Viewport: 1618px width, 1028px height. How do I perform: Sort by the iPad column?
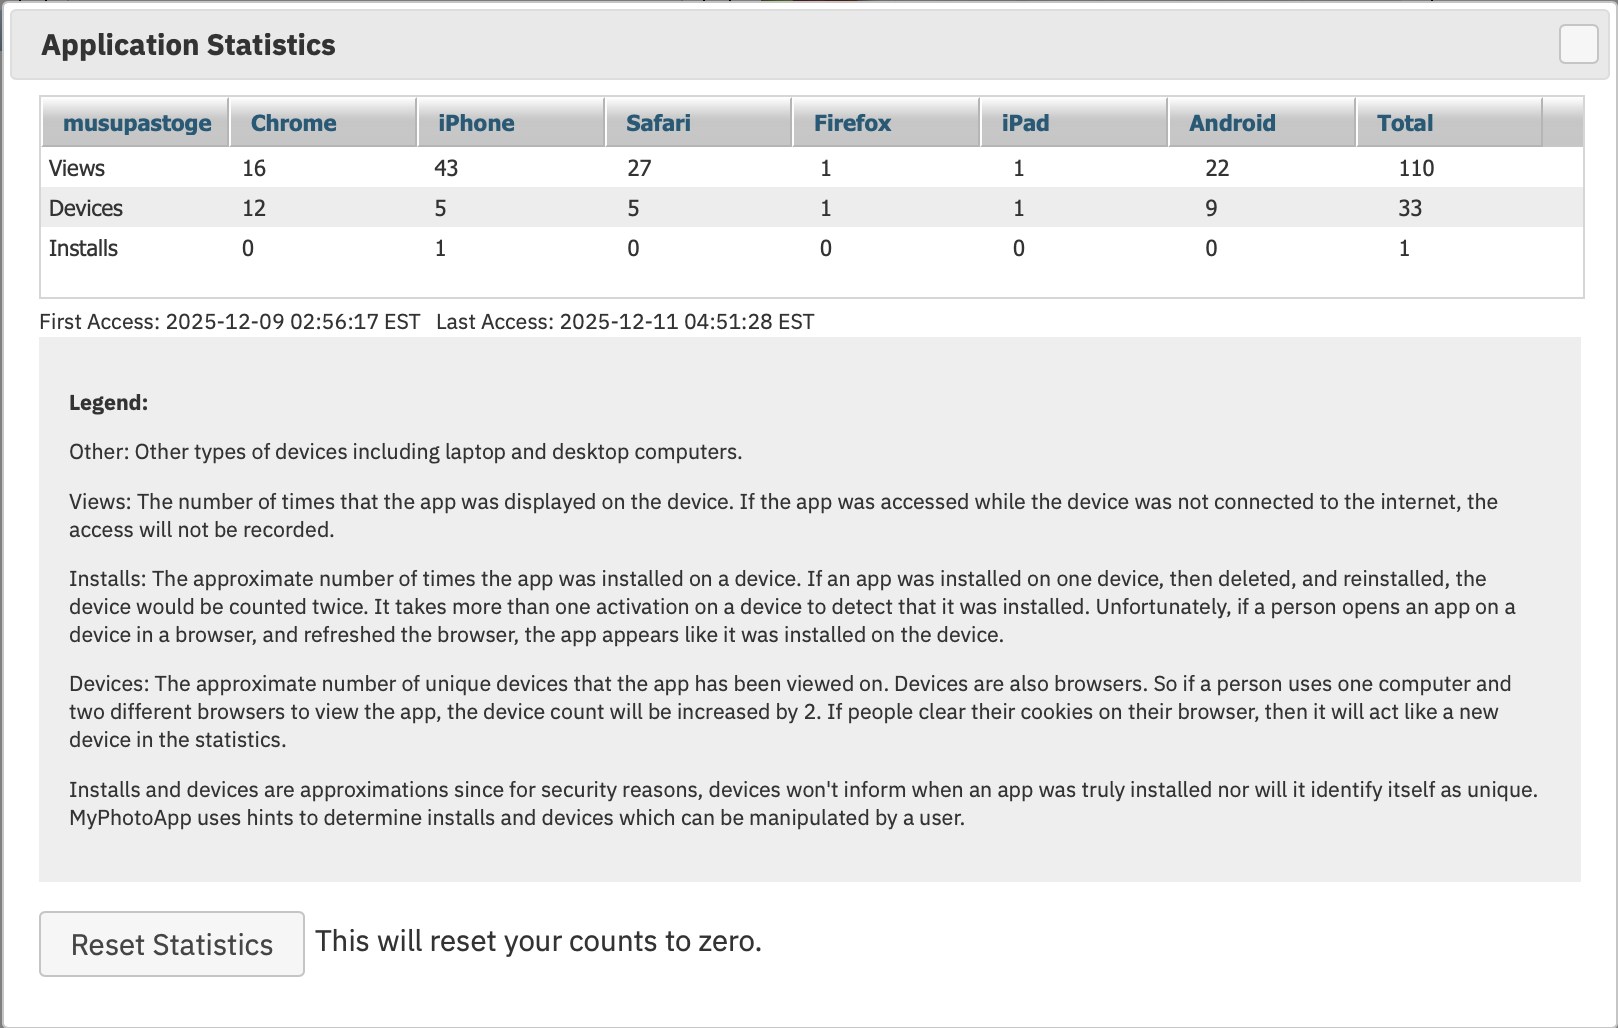1025,123
